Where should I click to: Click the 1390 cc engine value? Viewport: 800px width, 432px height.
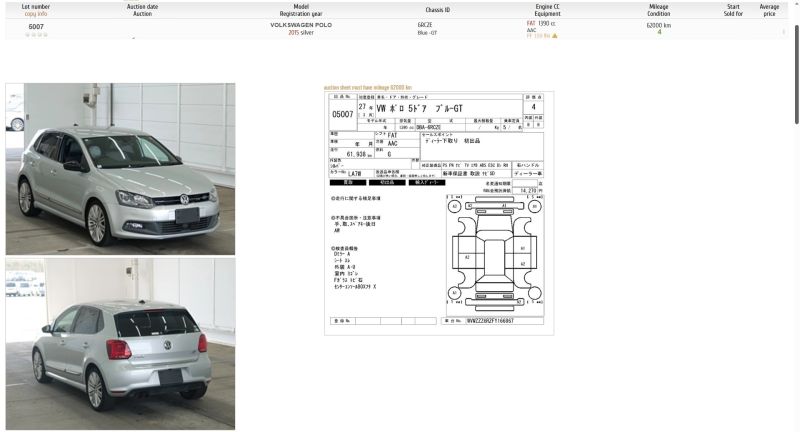coord(546,23)
